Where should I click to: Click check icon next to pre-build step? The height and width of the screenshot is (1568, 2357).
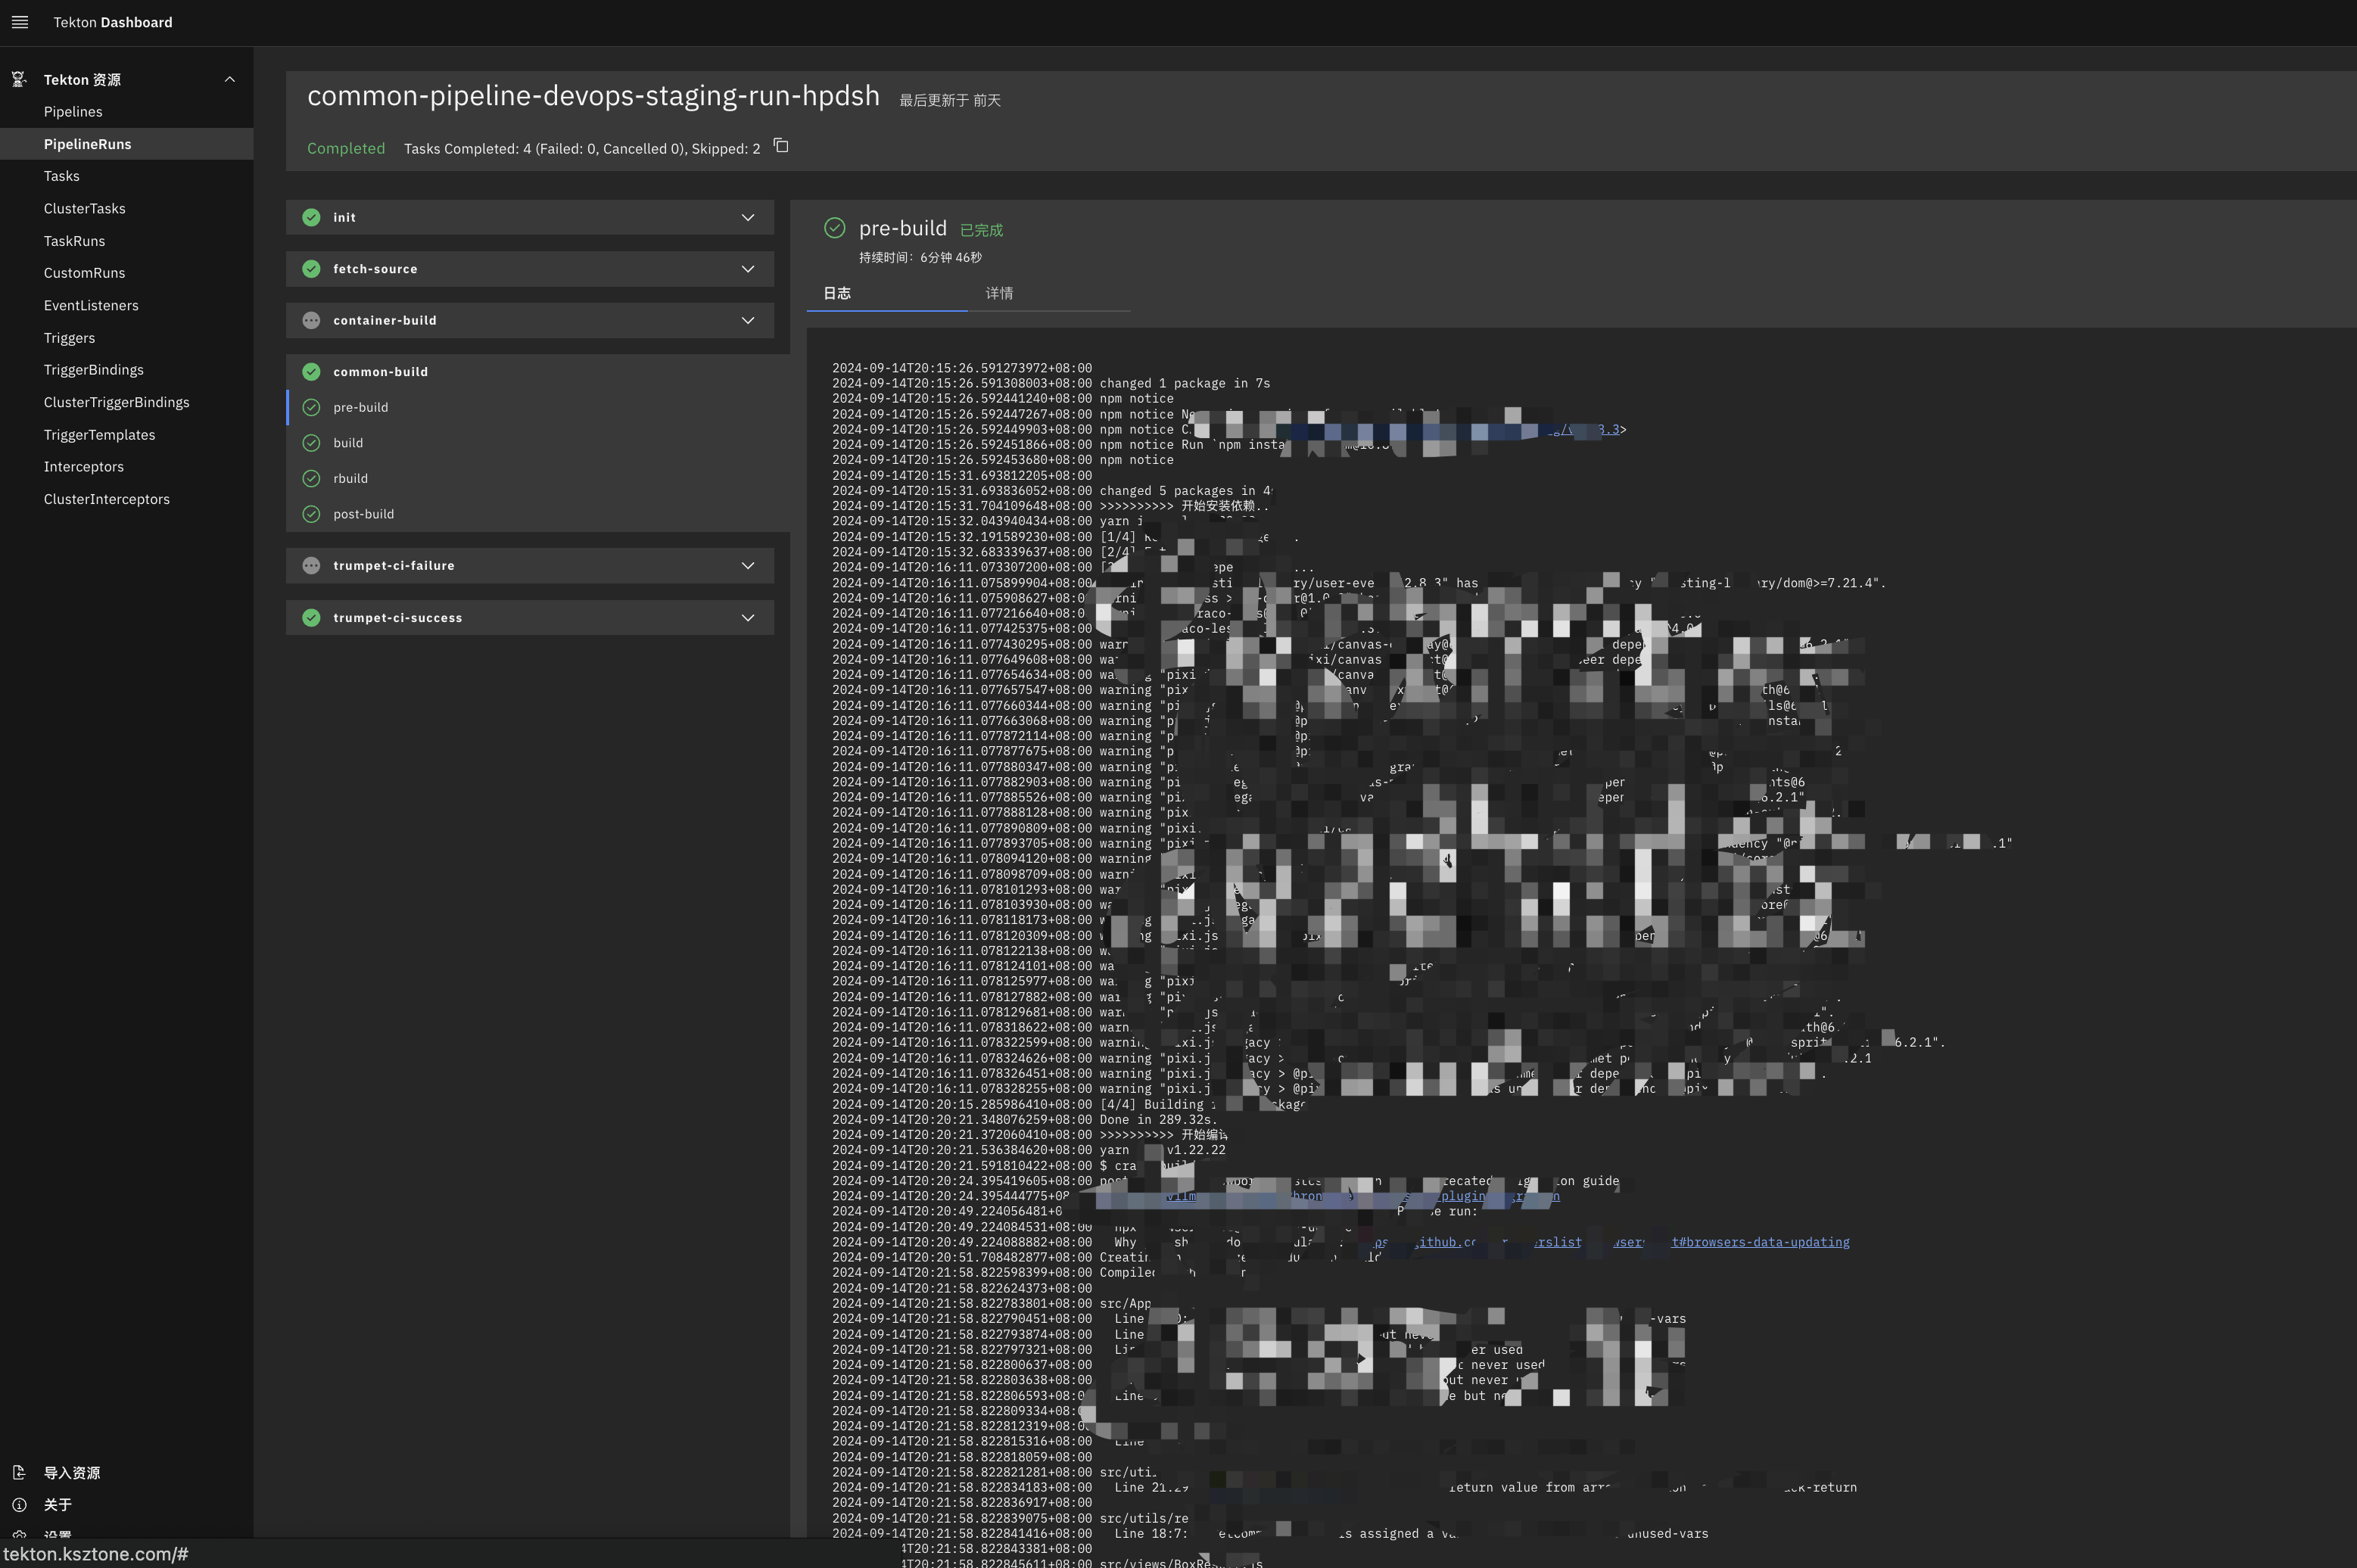pos(311,407)
